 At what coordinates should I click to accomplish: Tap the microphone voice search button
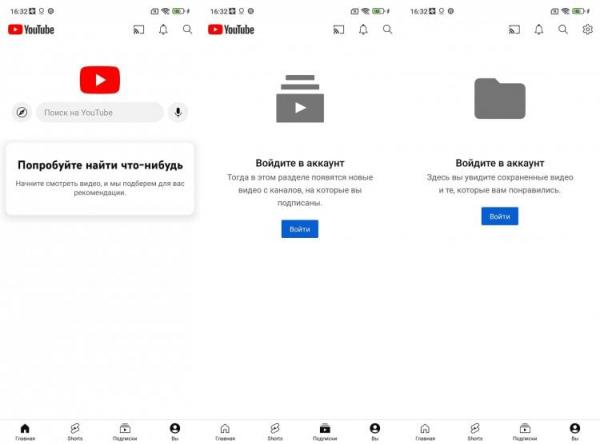[178, 113]
